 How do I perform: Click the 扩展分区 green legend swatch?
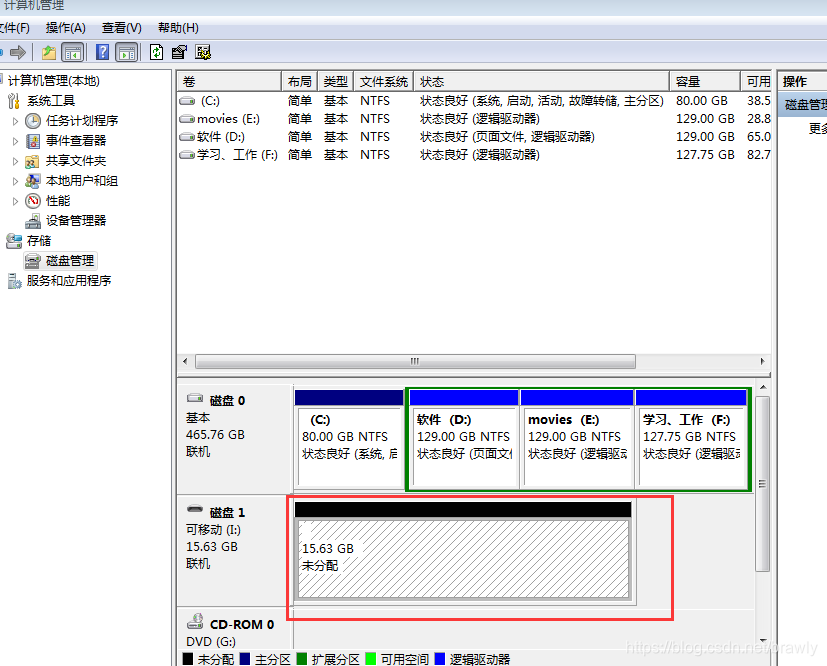pyautogui.click(x=302, y=659)
